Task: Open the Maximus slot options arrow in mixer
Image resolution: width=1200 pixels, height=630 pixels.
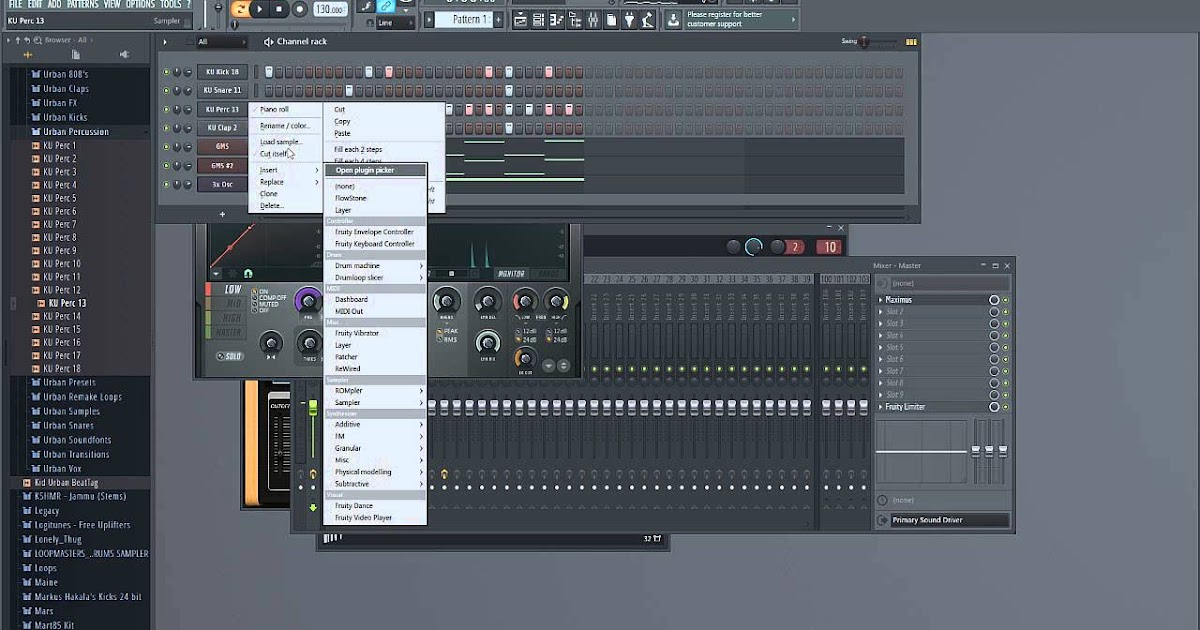Action: click(x=881, y=300)
